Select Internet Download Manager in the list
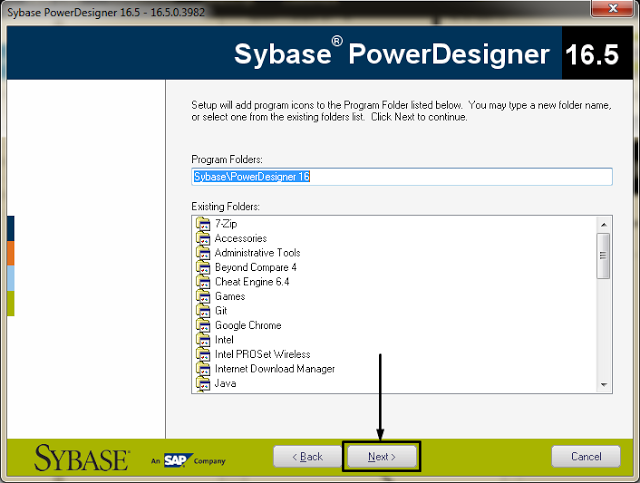Image resolution: width=640 pixels, height=483 pixels. coord(275,369)
